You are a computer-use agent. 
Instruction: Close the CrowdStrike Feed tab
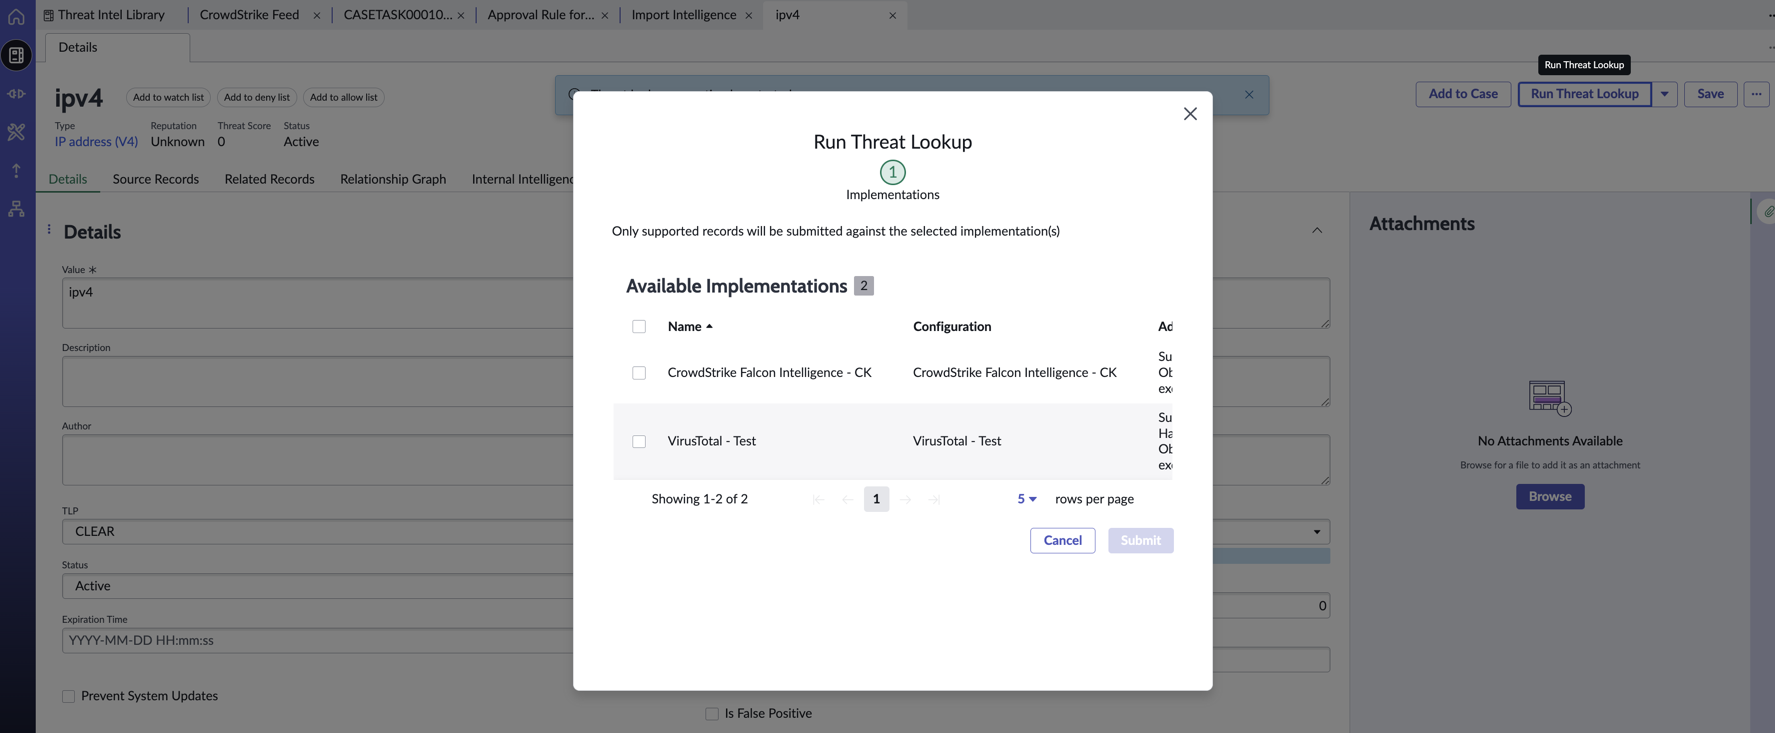(x=316, y=15)
